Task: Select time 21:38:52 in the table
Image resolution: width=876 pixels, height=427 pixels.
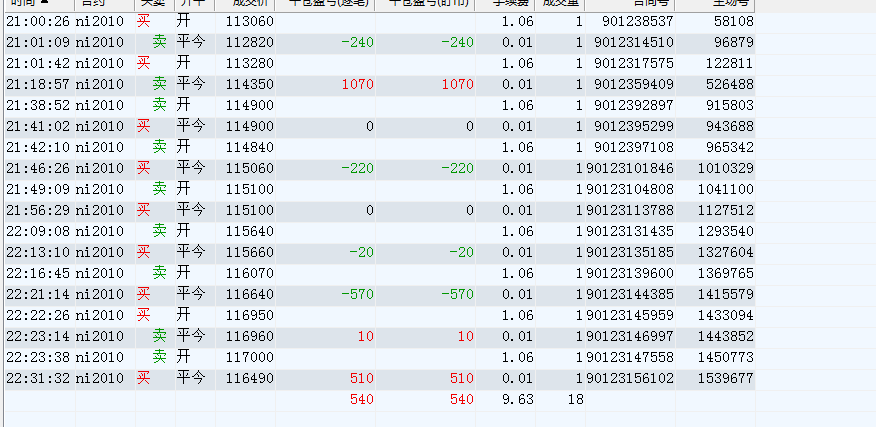Action: (38, 106)
